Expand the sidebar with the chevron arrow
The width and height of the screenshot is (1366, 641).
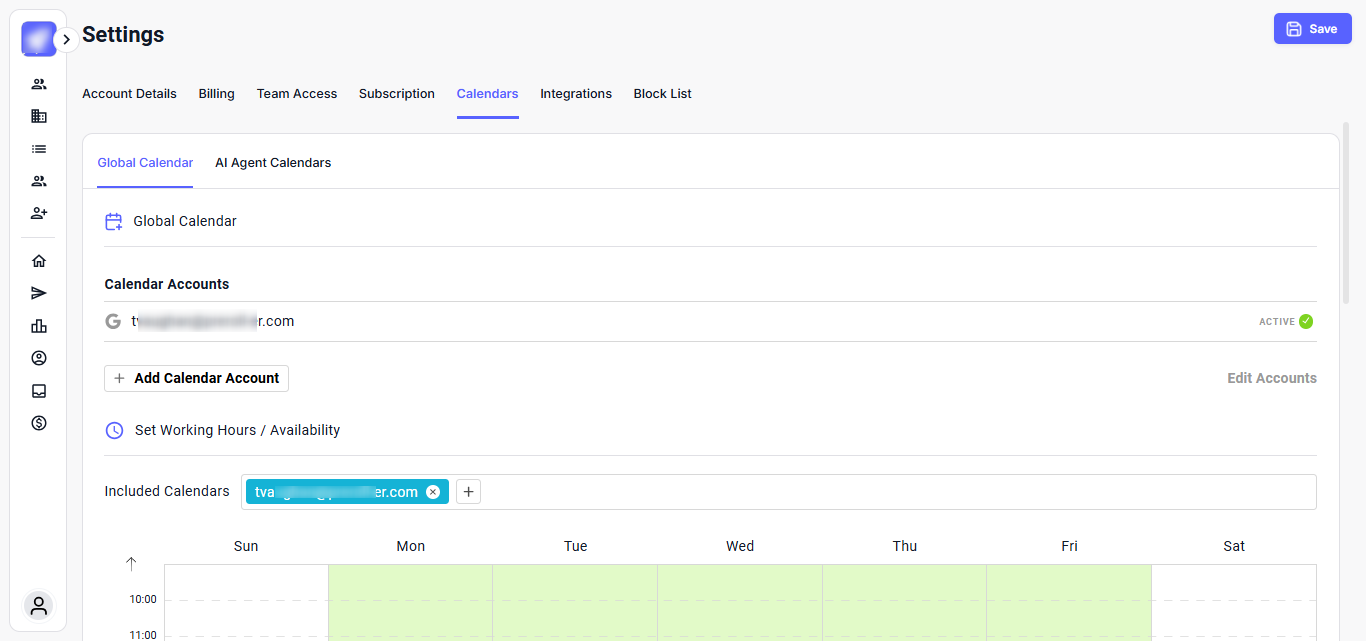click(x=66, y=40)
